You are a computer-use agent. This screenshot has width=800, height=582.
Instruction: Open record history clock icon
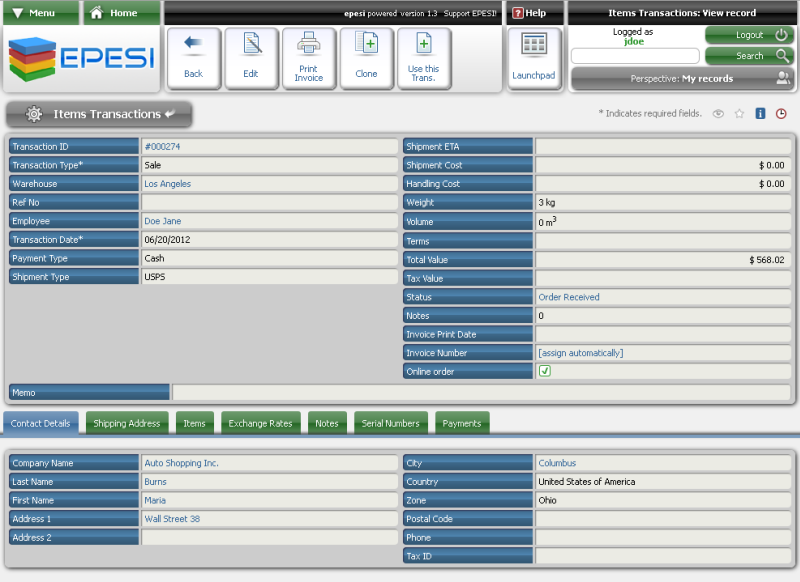pyautogui.click(x=781, y=114)
